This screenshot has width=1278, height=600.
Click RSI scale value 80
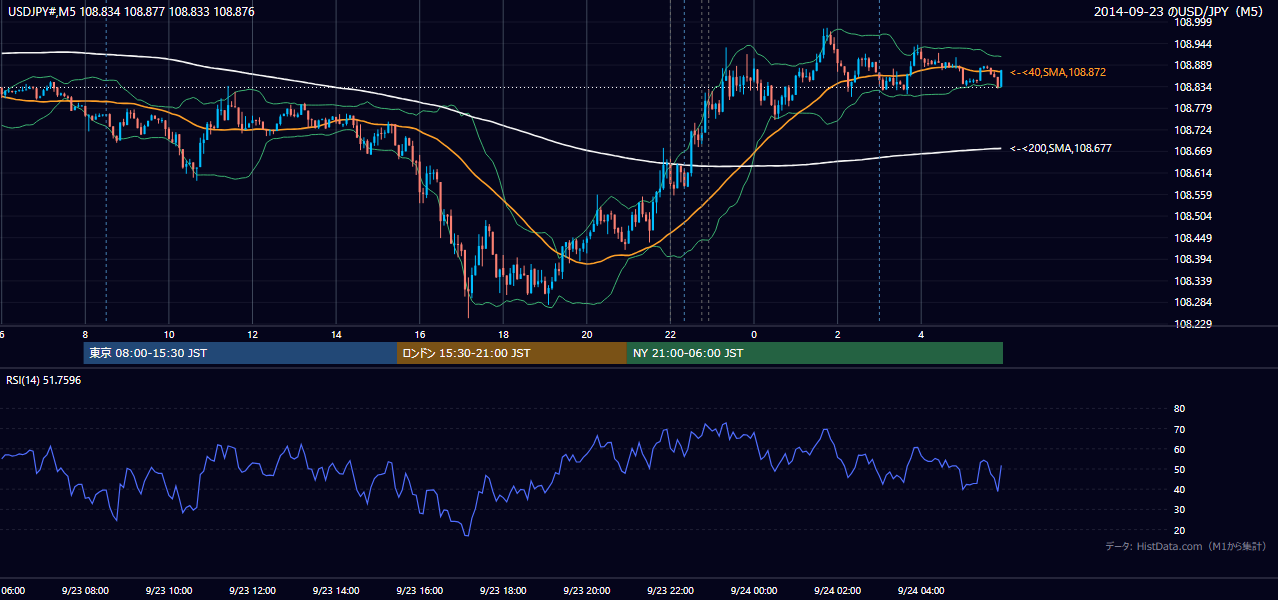(1179, 409)
